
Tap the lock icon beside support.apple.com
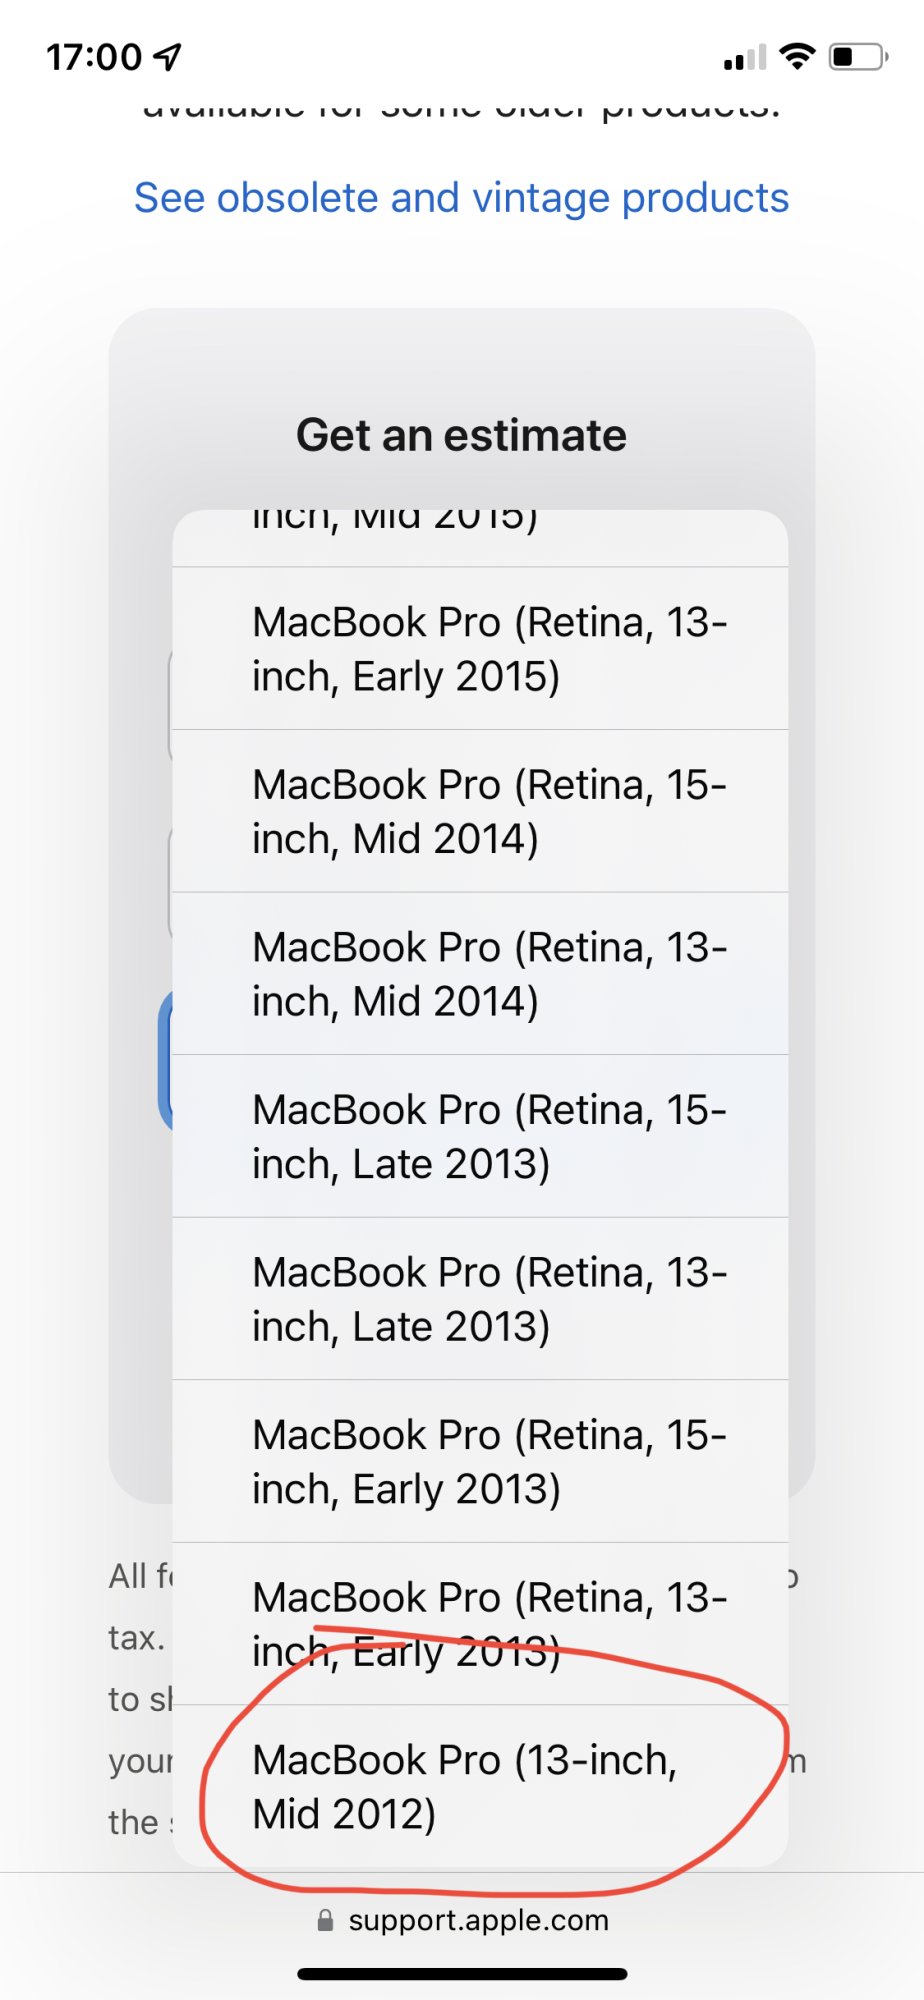[325, 1920]
